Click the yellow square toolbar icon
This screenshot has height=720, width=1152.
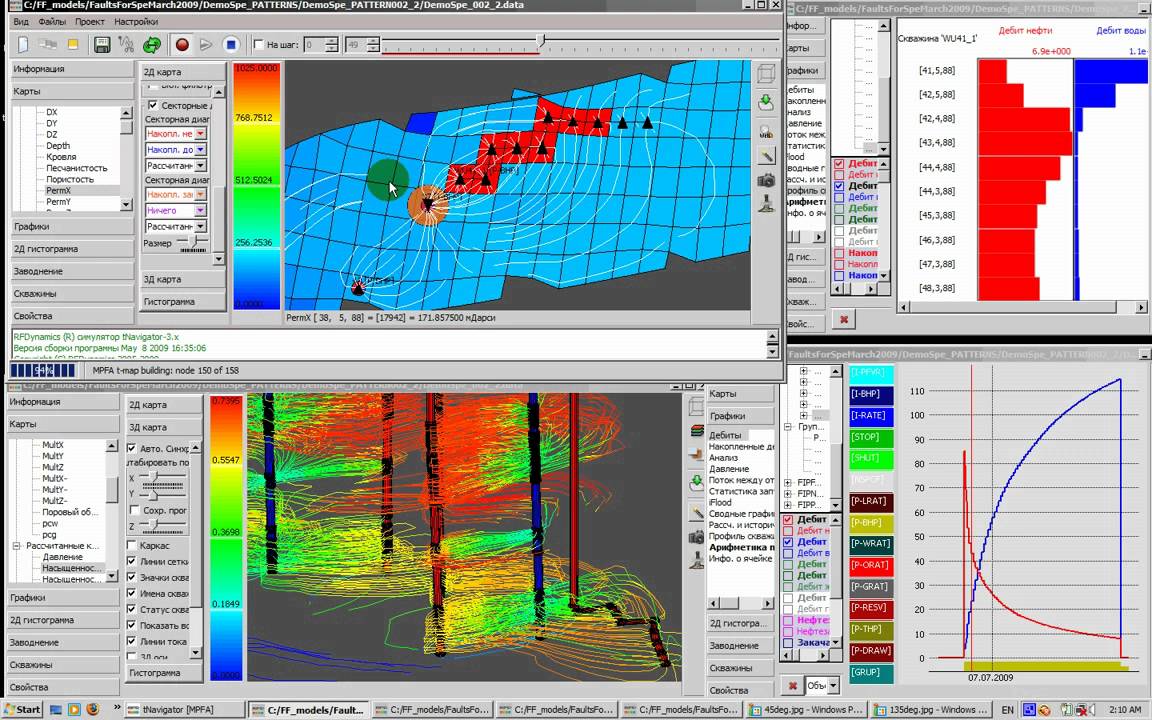click(73, 45)
